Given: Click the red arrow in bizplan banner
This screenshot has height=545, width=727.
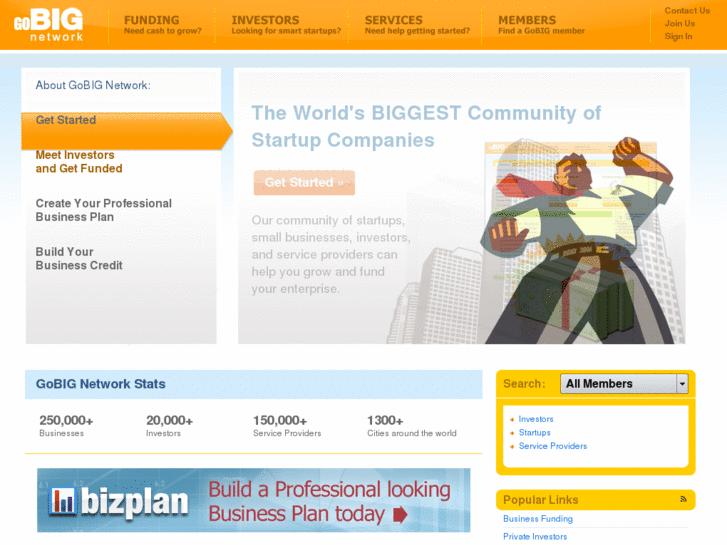Looking at the screenshot, I should coord(400,514).
